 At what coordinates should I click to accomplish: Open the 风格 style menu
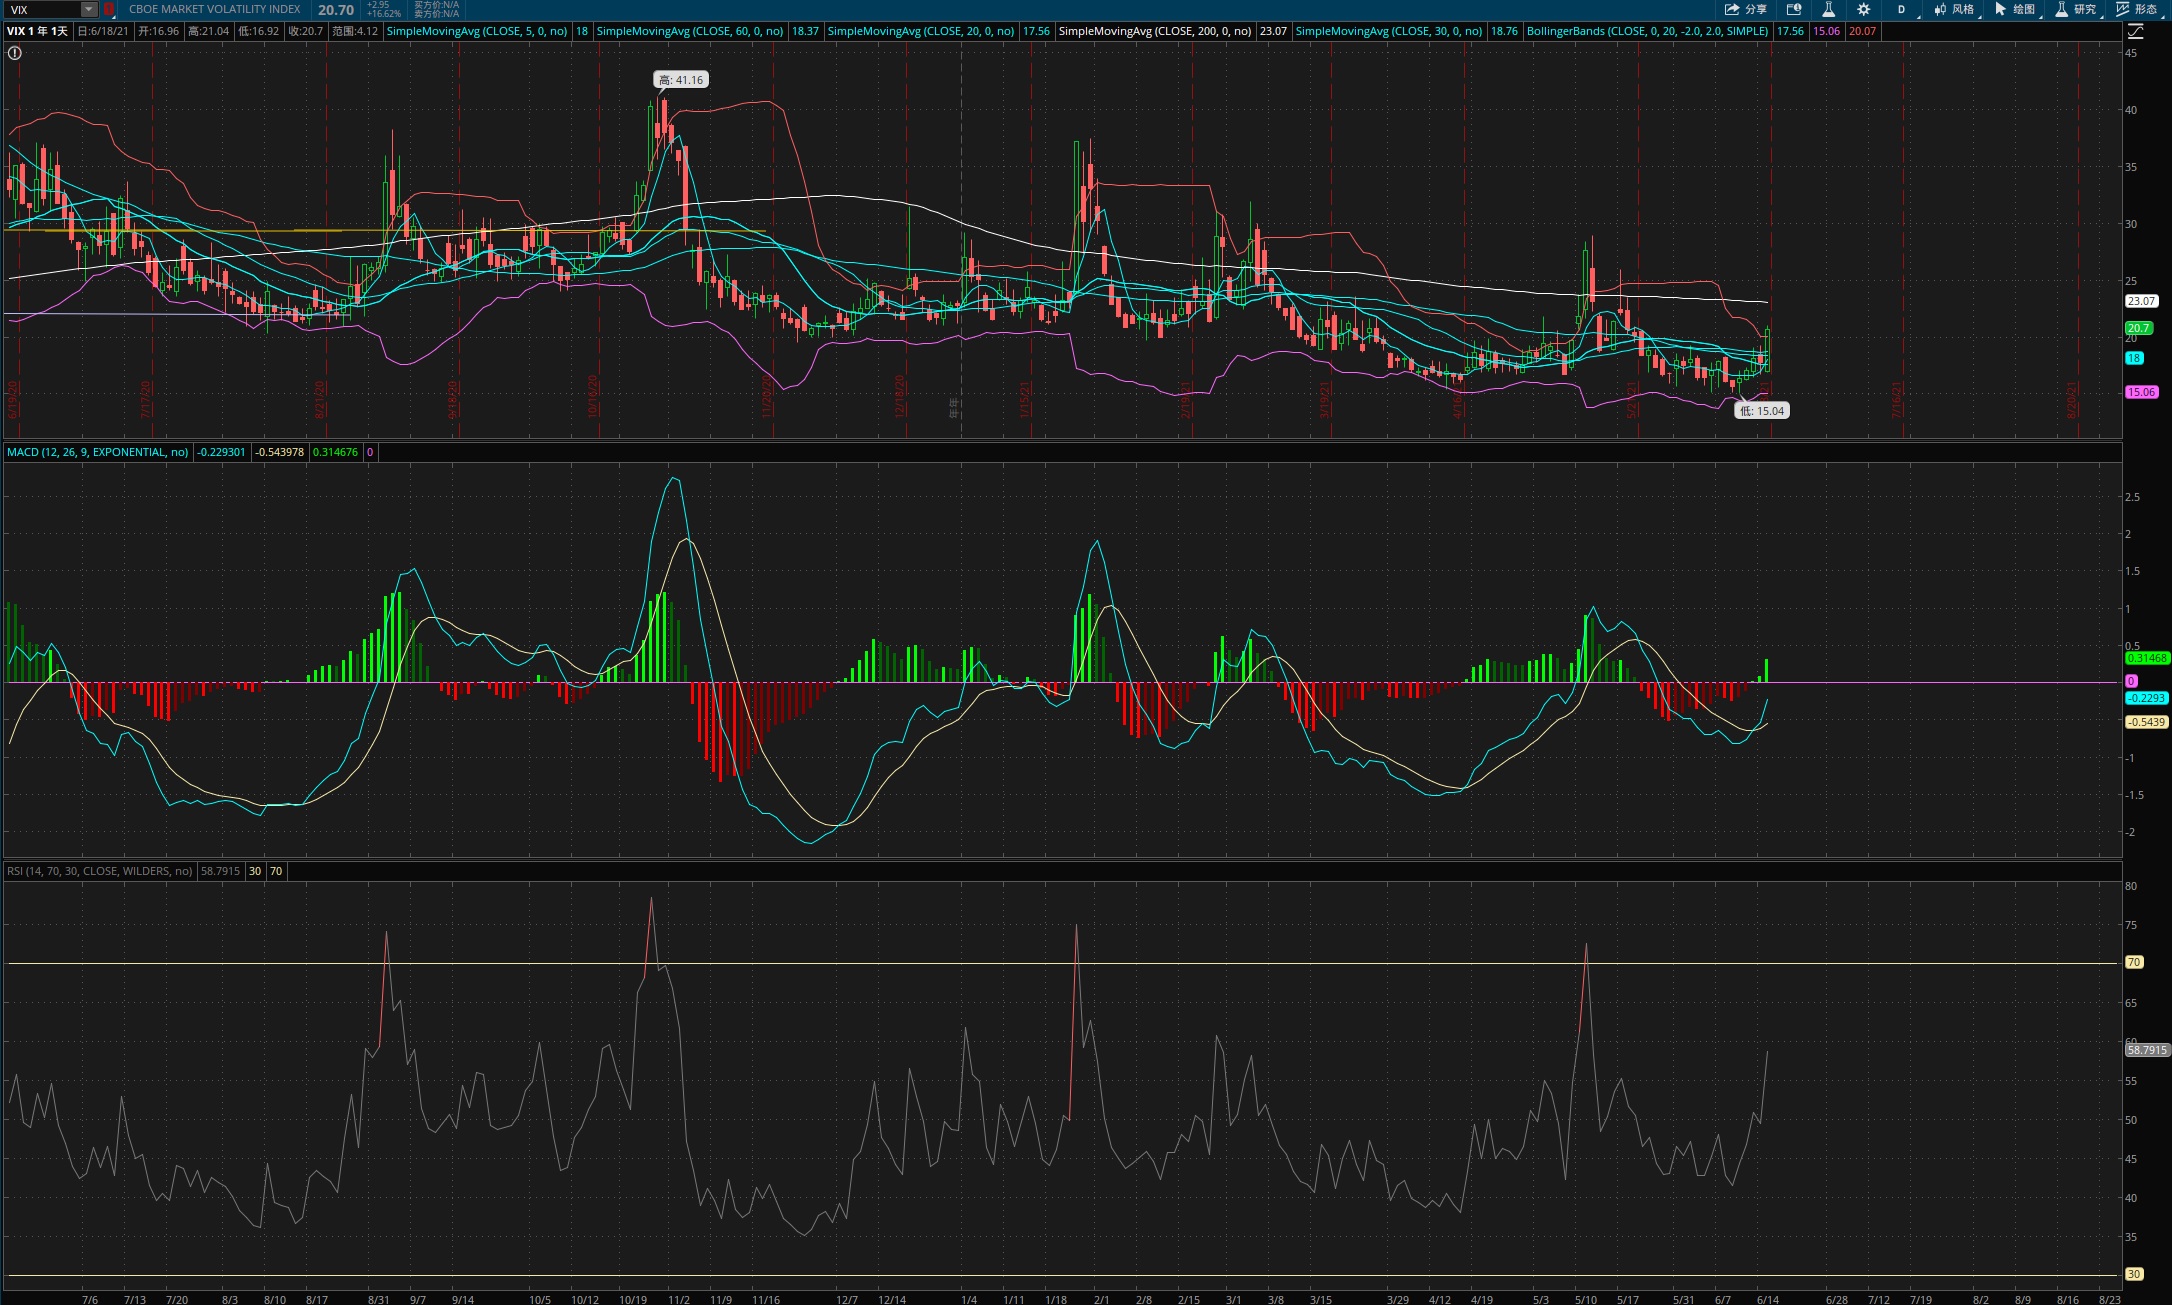click(1954, 9)
